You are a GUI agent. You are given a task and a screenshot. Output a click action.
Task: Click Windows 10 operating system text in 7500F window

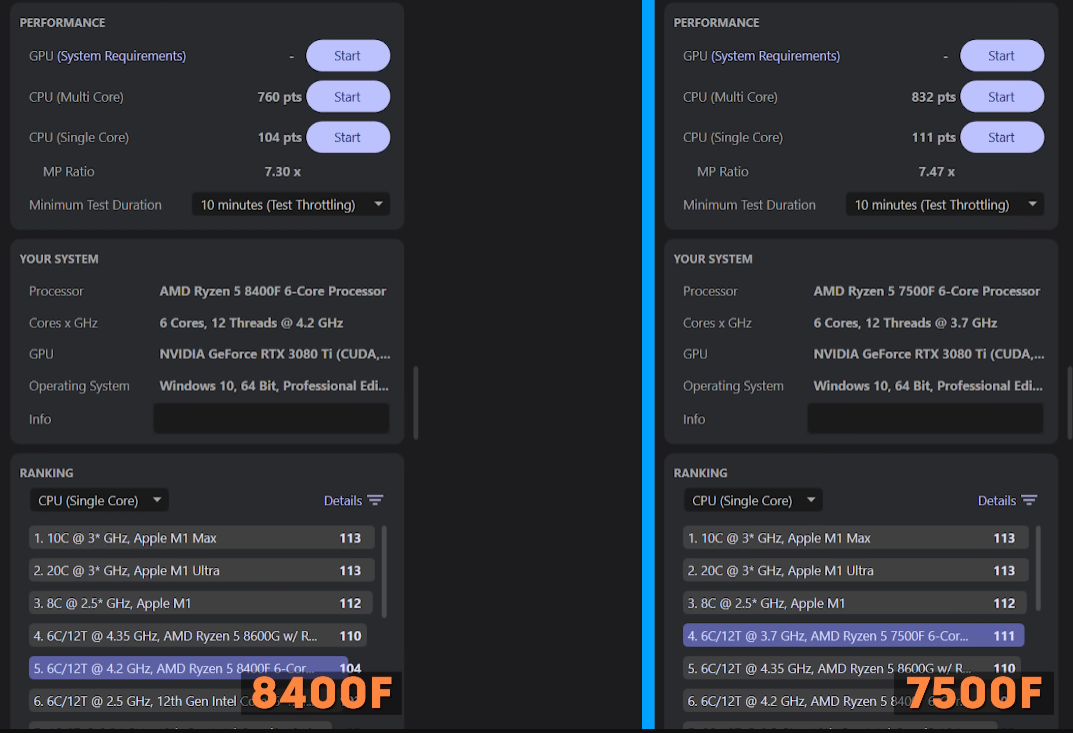pyautogui.click(x=929, y=386)
